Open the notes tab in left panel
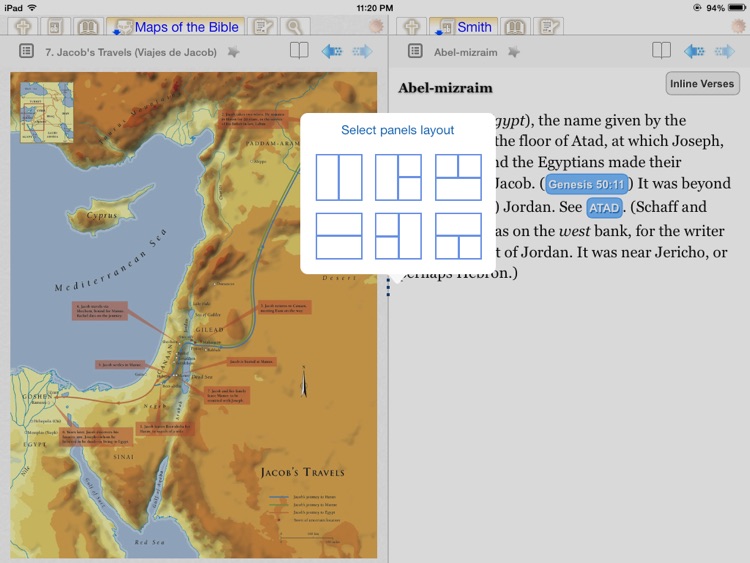This screenshot has width=750, height=563. pos(263,26)
